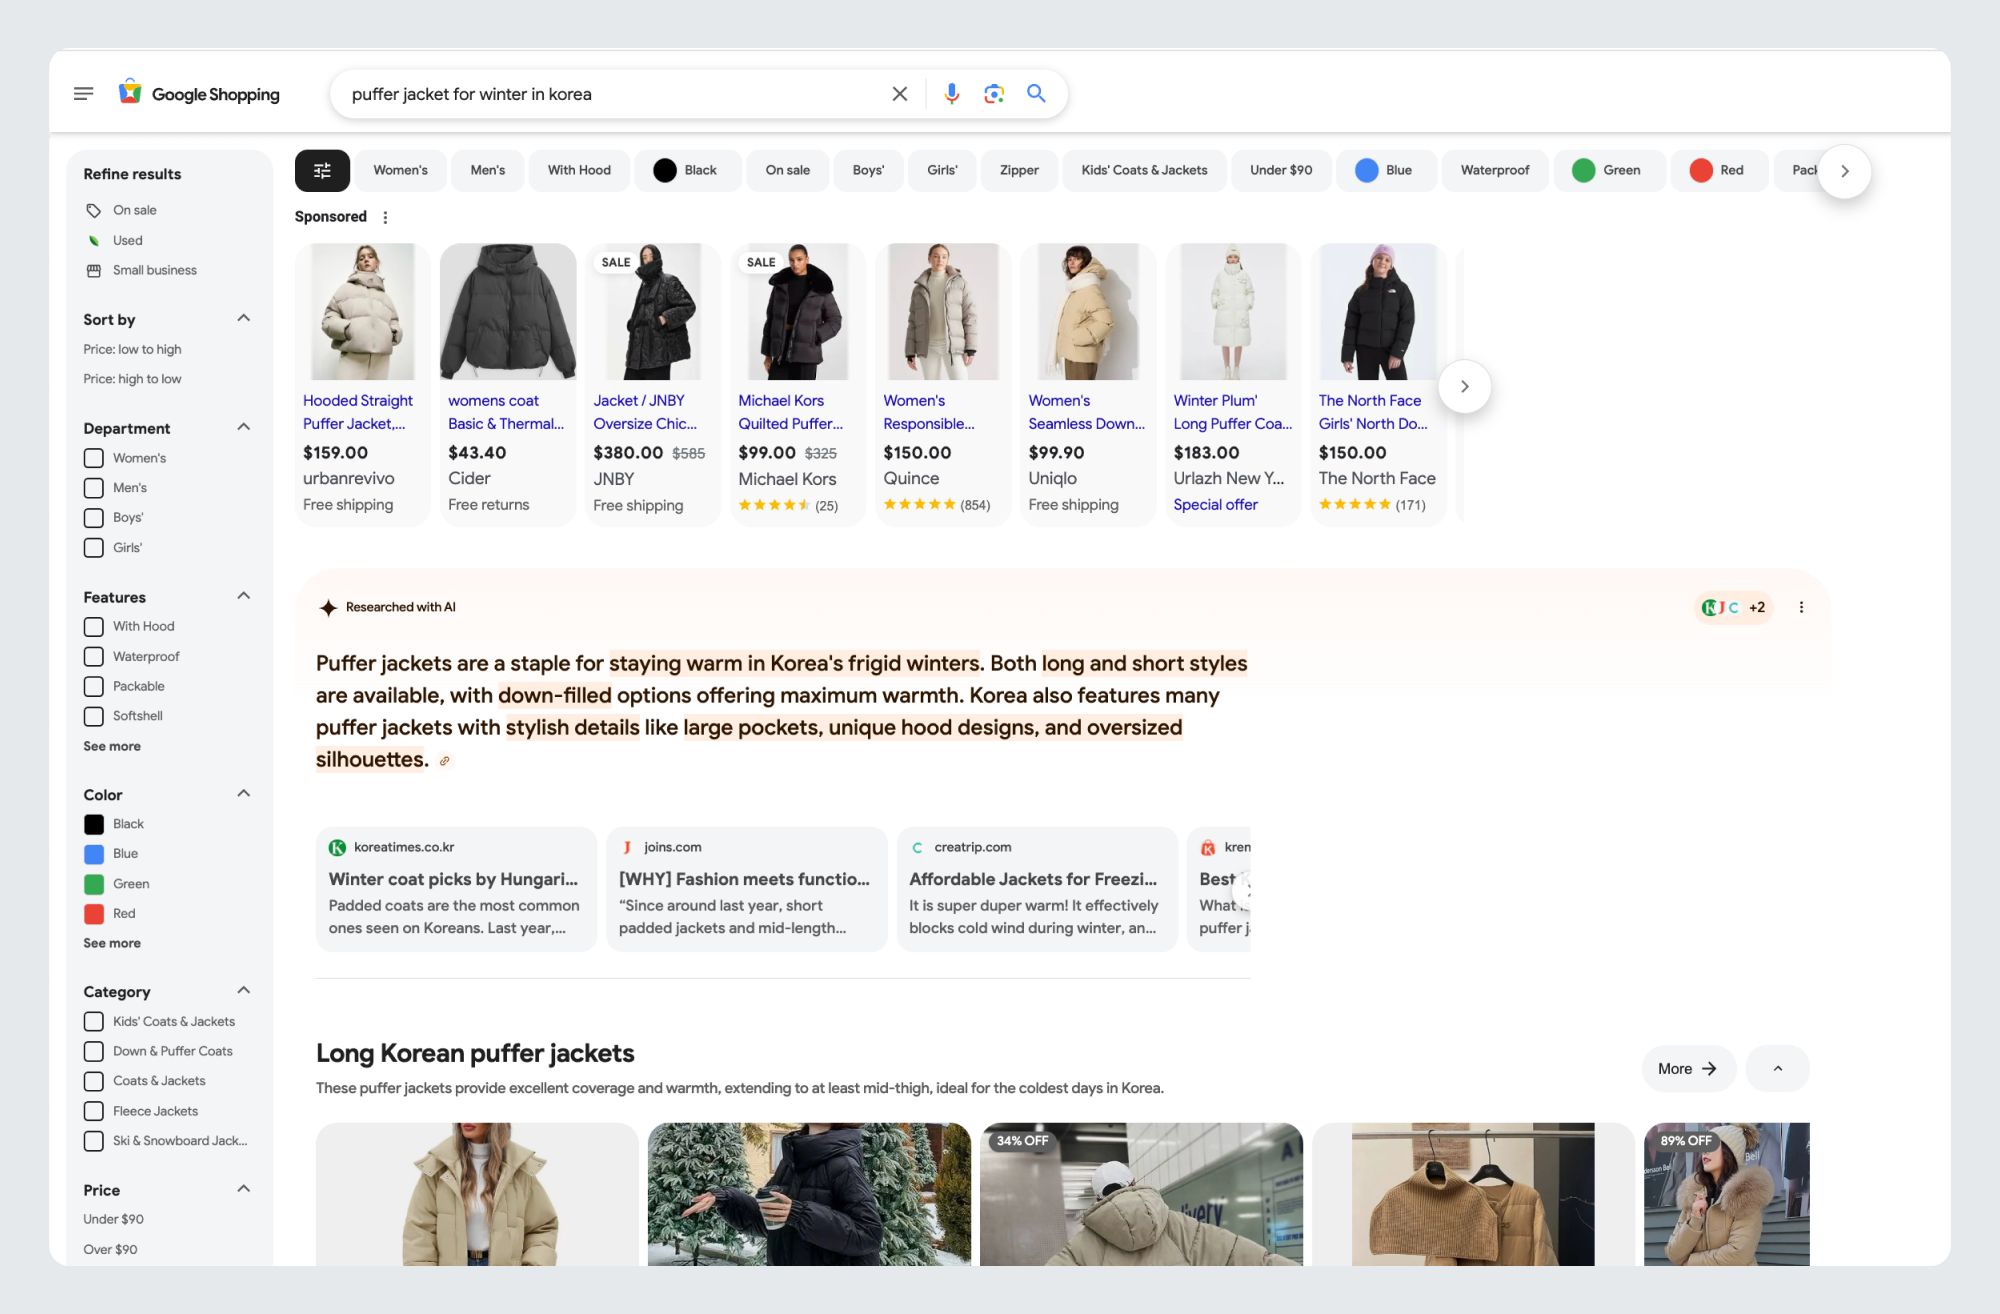The height and width of the screenshot is (1314, 2000).
Task: Click More button for long jackets
Action: tap(1687, 1069)
